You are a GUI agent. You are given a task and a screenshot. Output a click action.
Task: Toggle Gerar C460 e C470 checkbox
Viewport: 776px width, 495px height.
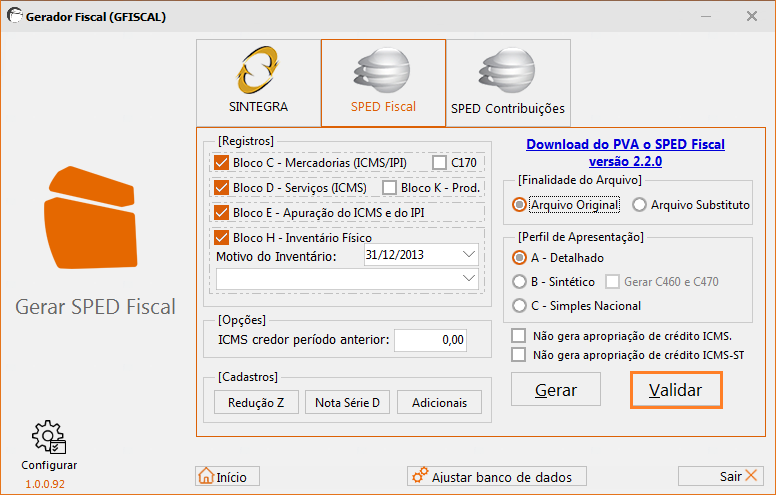[612, 282]
